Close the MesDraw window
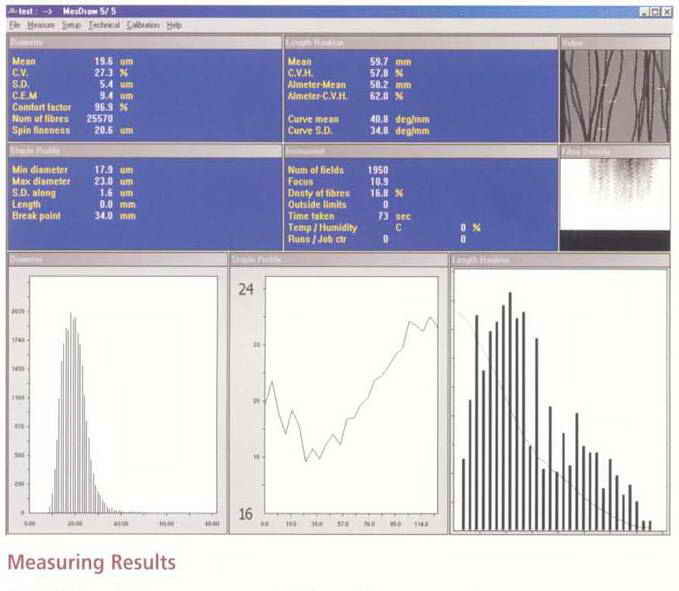Image resolution: width=679 pixels, height=591 pixels. pos(667,11)
